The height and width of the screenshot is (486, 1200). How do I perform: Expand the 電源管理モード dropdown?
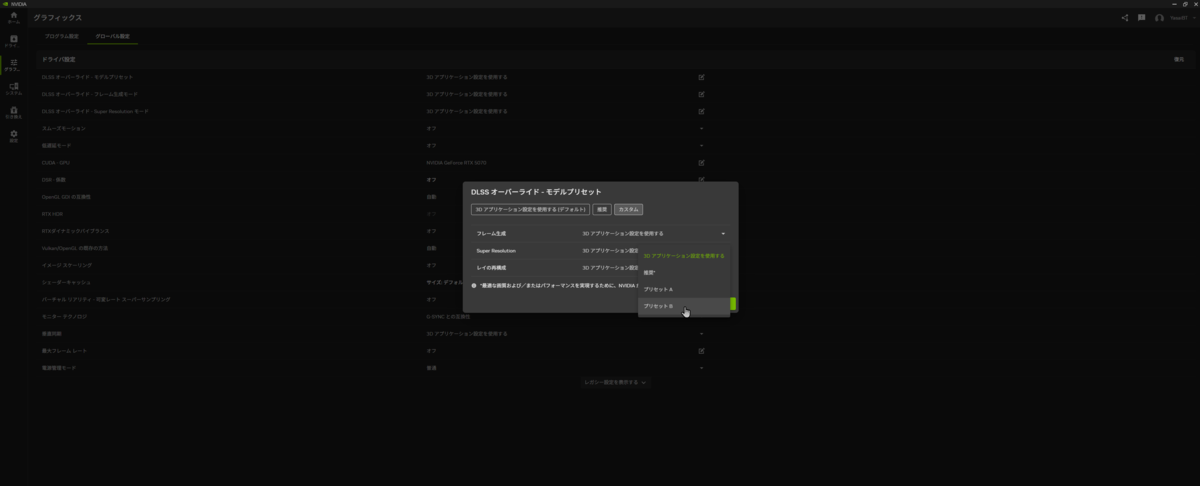pyautogui.click(x=701, y=368)
